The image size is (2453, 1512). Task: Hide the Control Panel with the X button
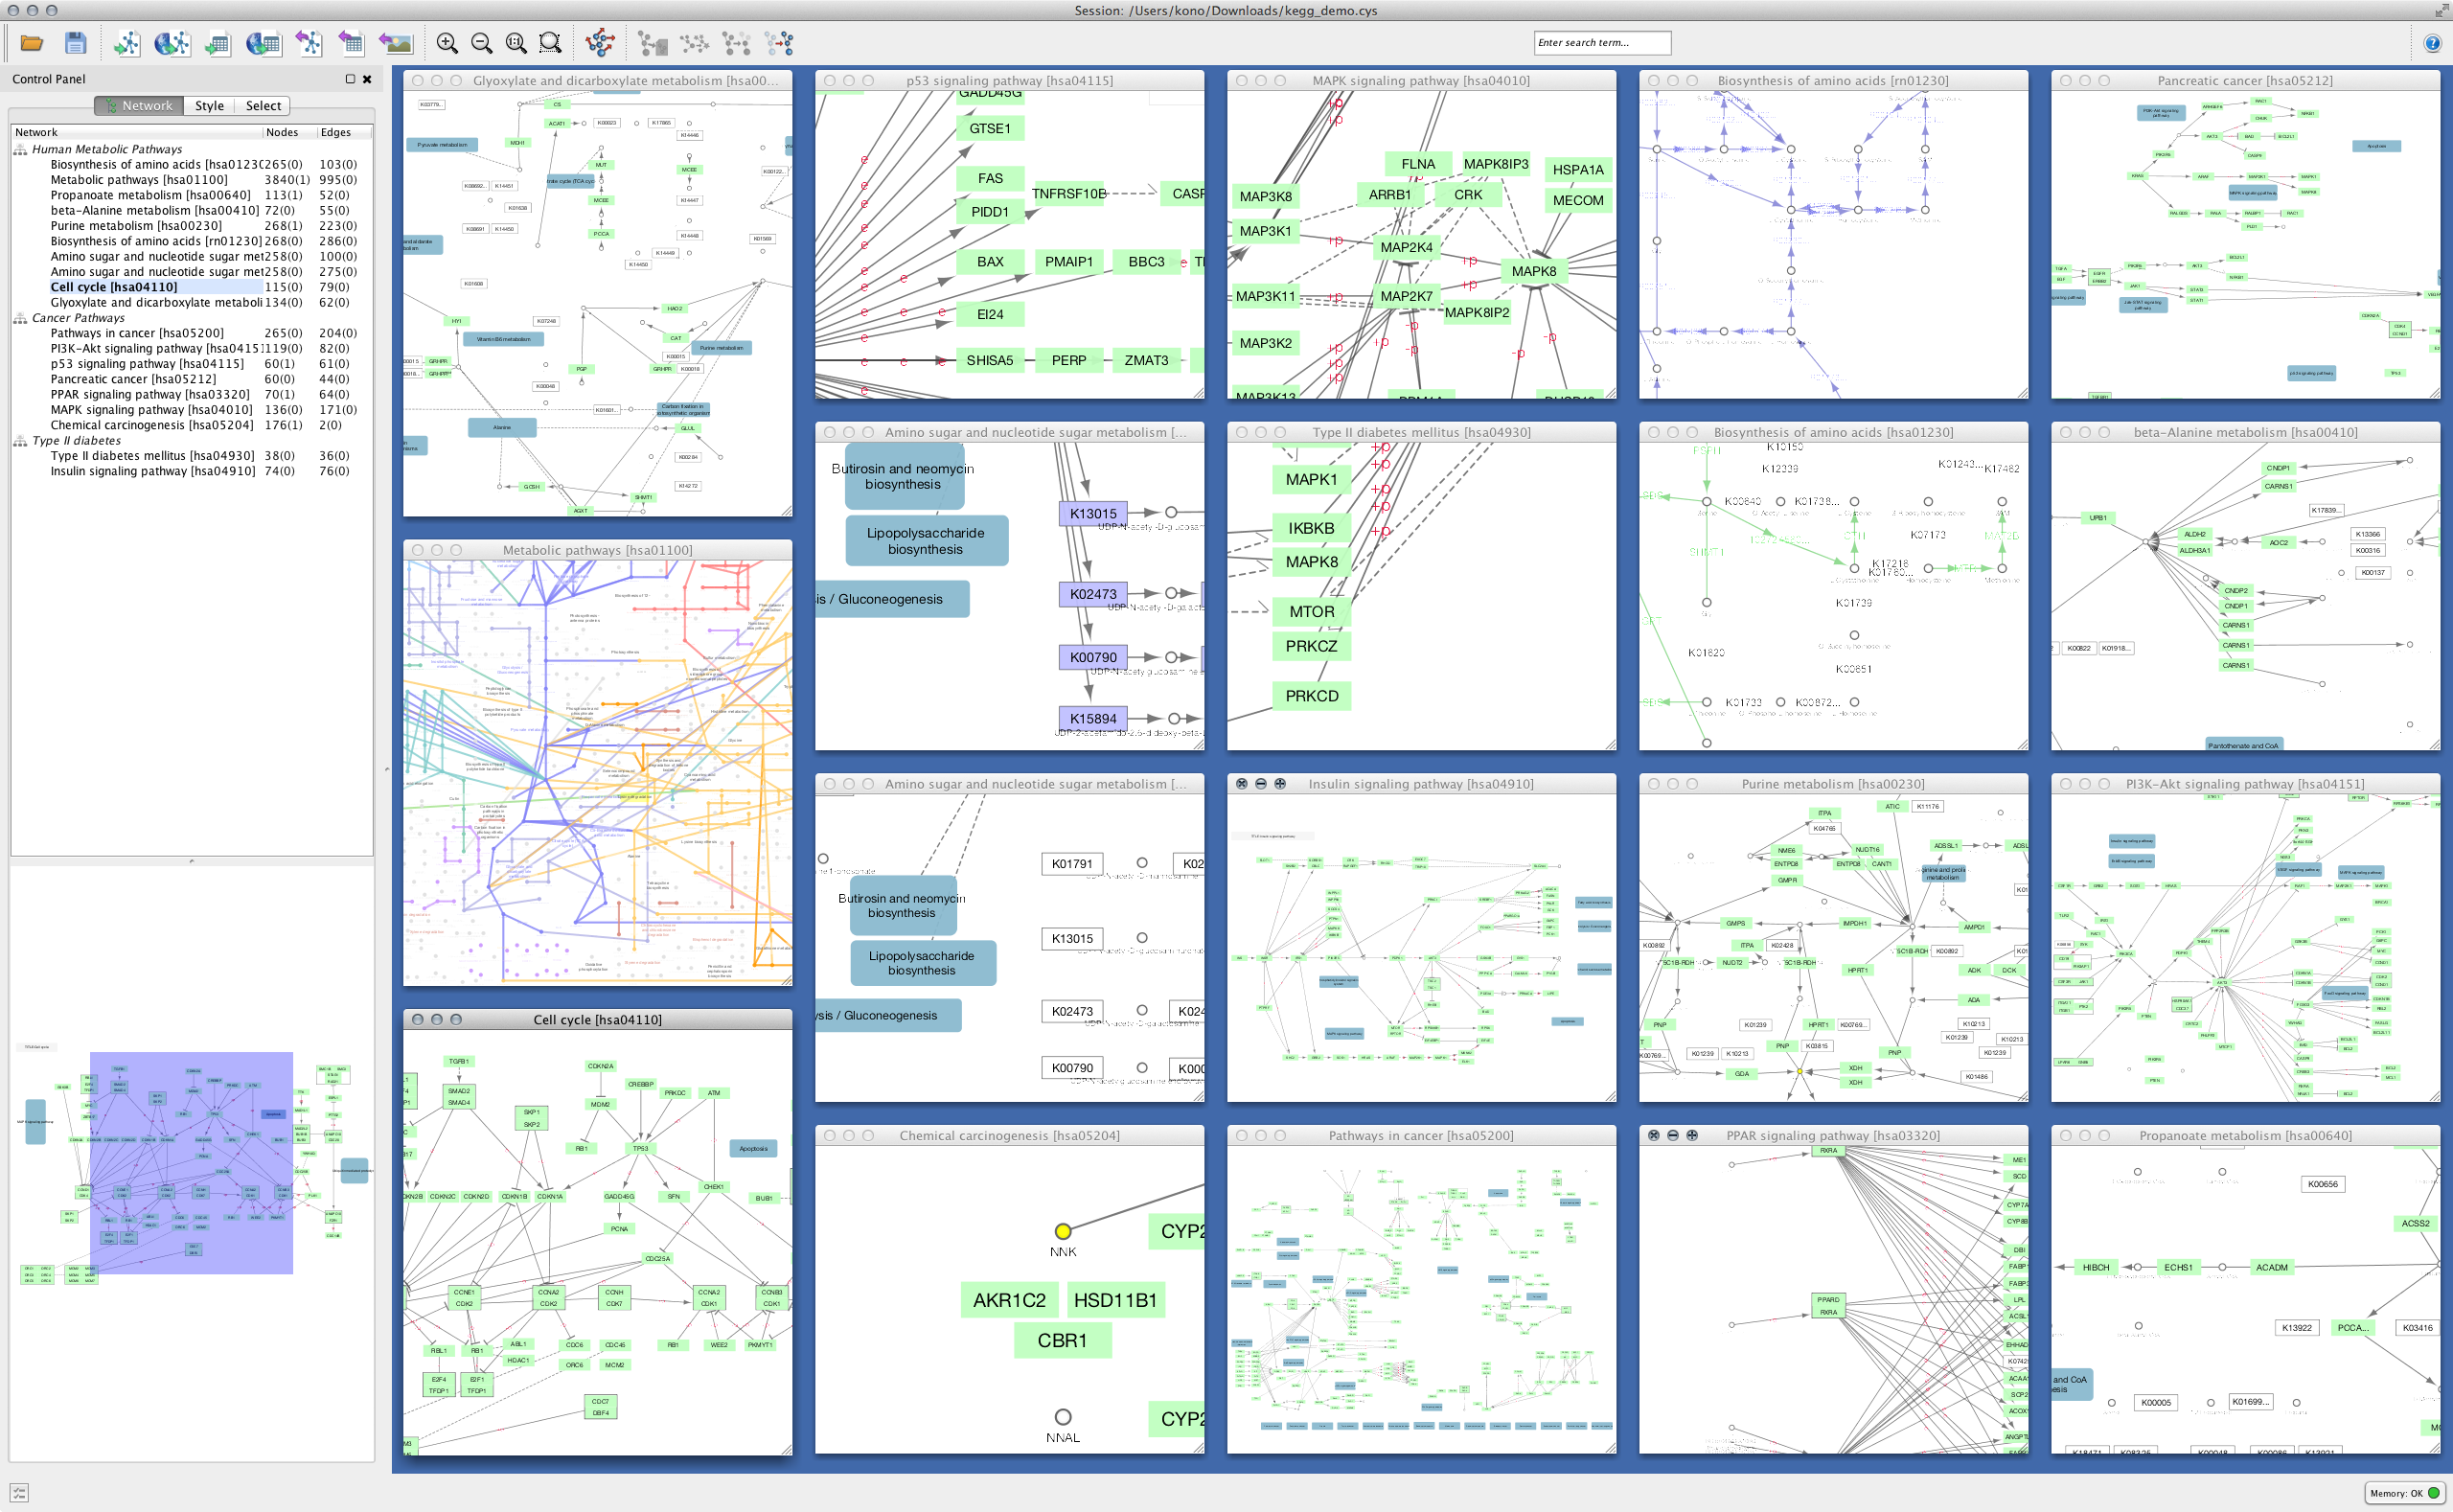click(x=367, y=79)
